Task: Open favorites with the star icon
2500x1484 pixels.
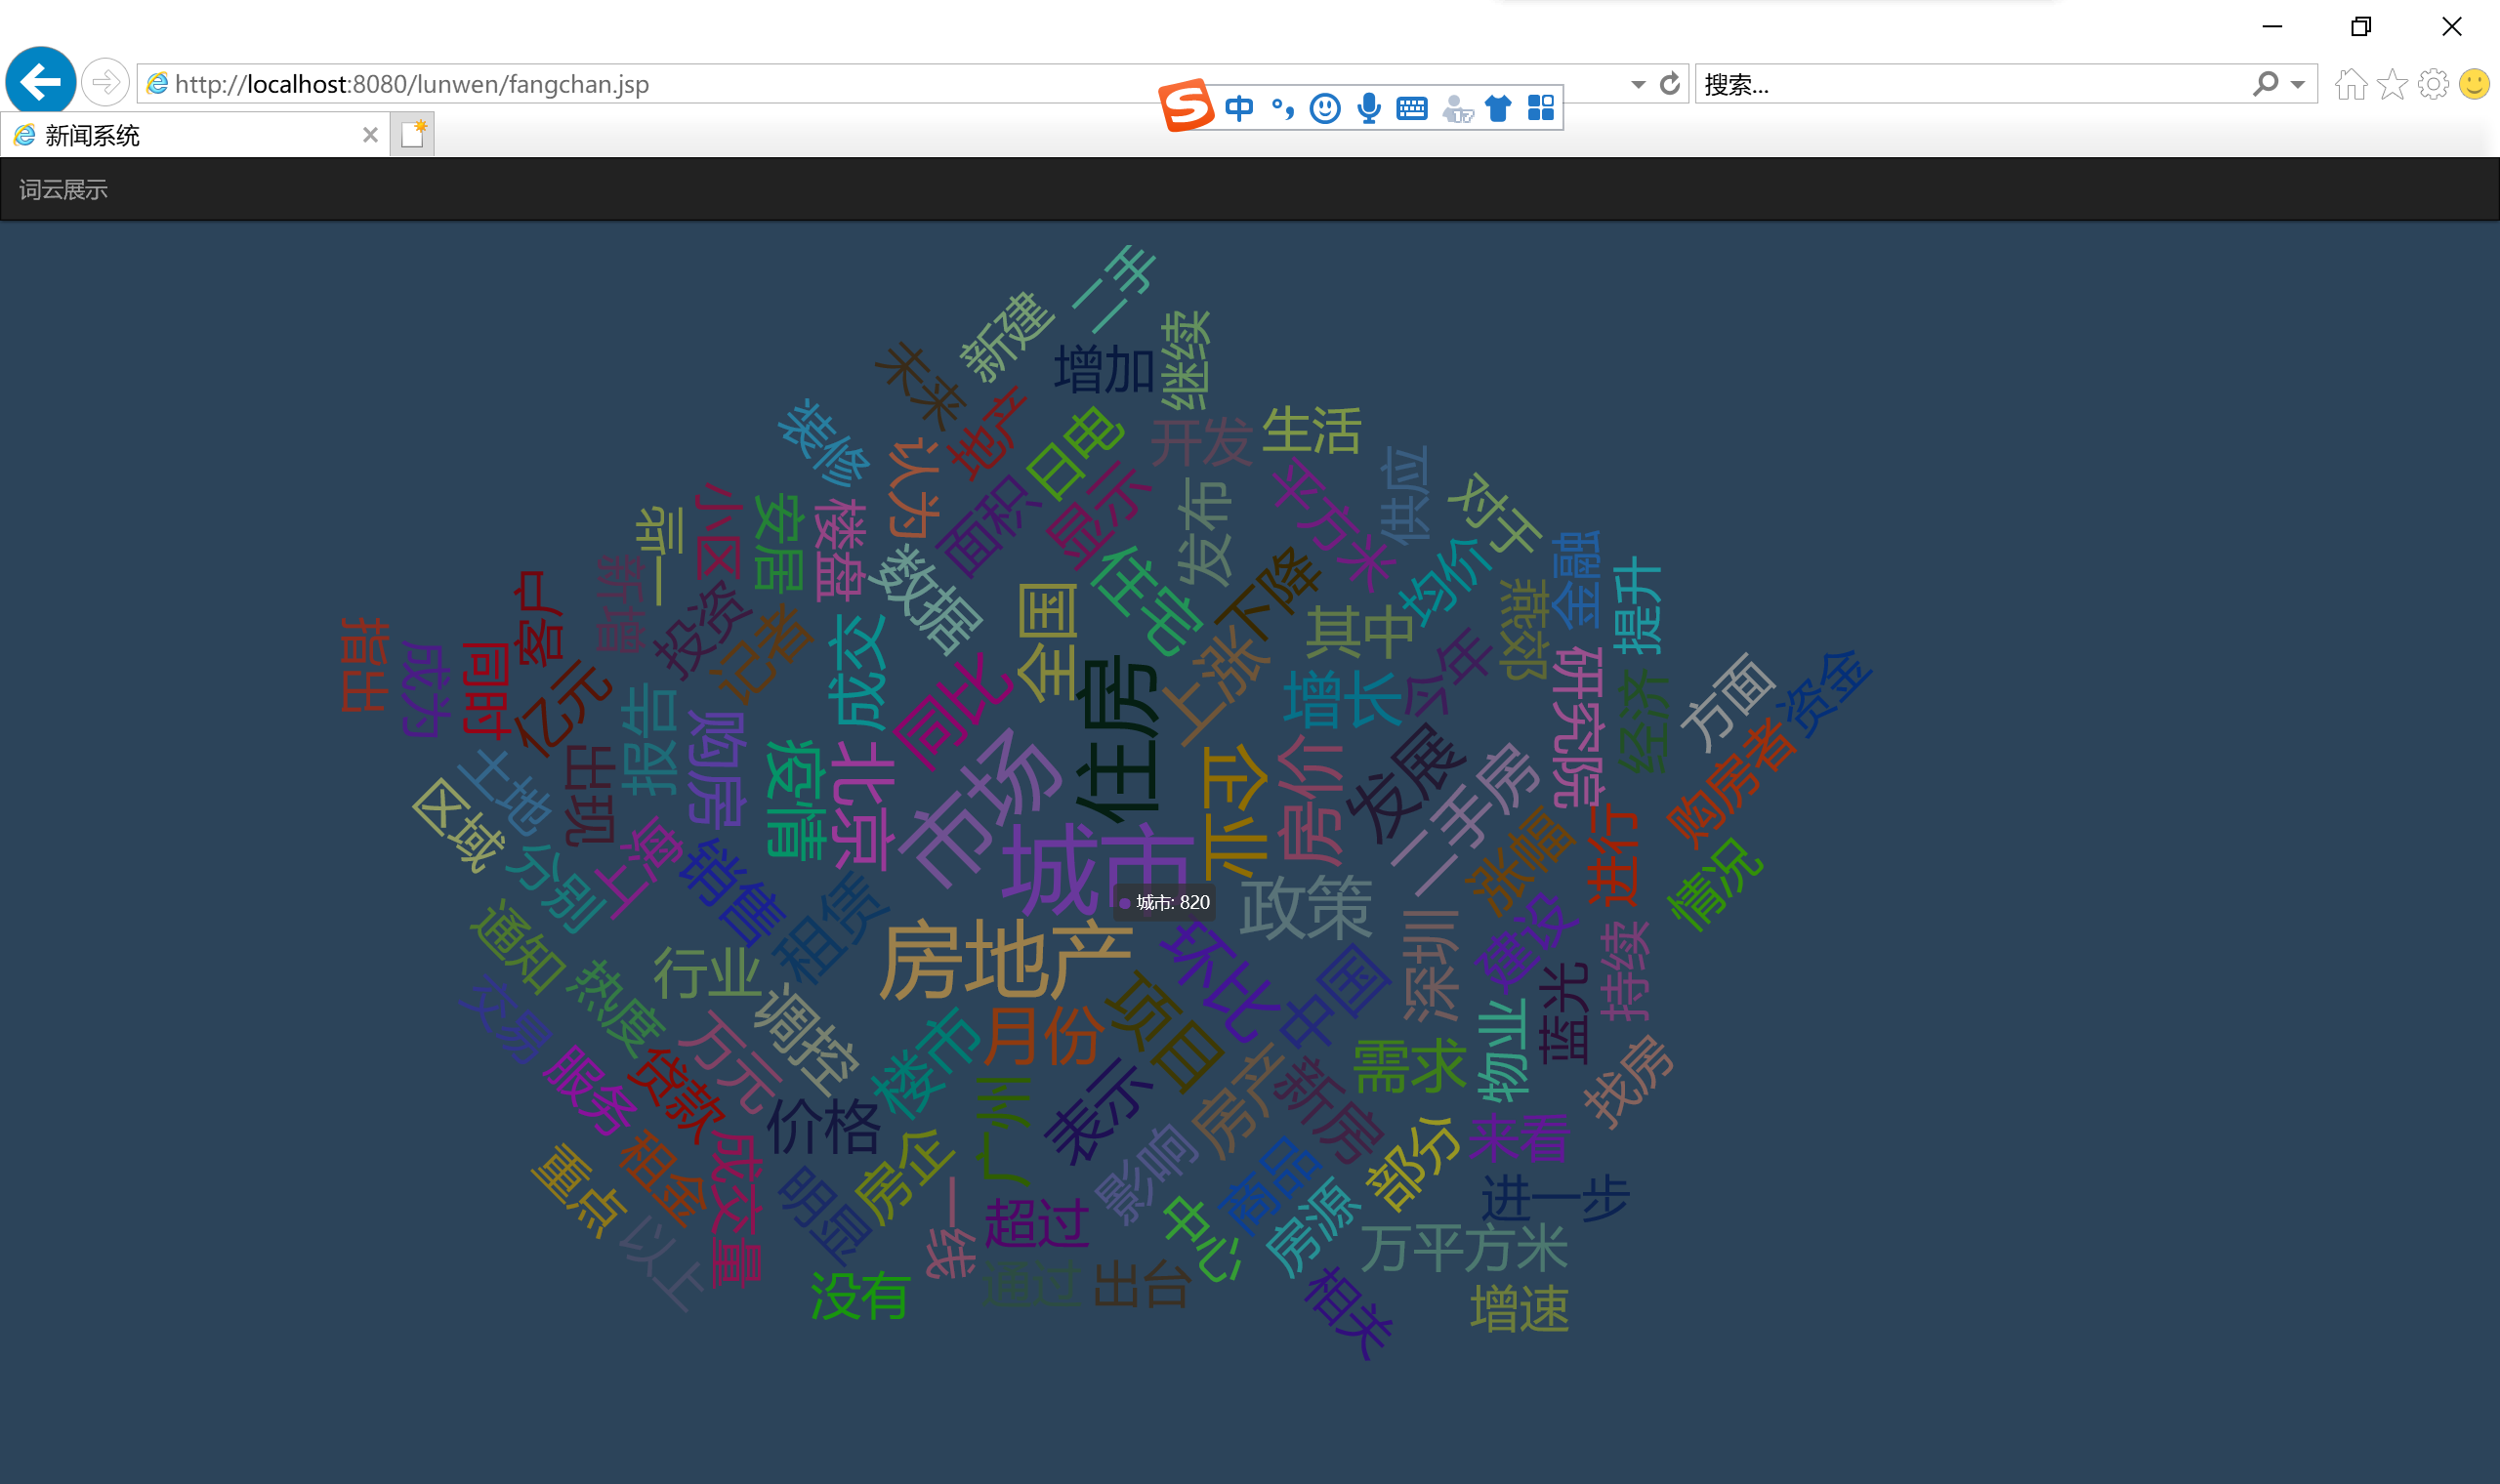Action: click(x=2392, y=84)
